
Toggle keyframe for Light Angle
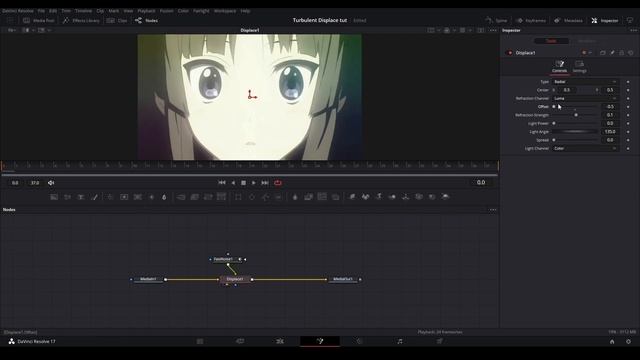[628, 132]
